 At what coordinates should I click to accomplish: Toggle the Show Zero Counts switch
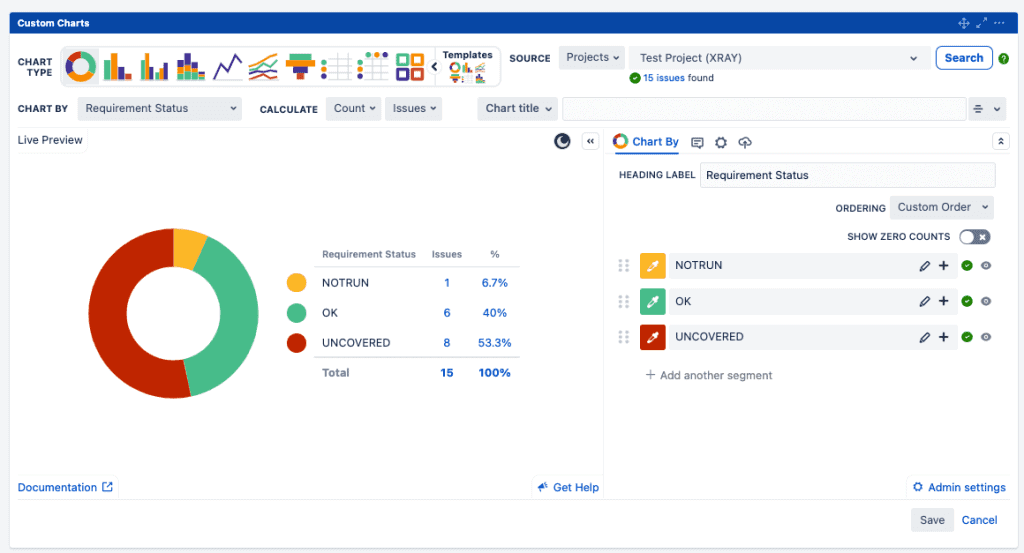click(974, 237)
